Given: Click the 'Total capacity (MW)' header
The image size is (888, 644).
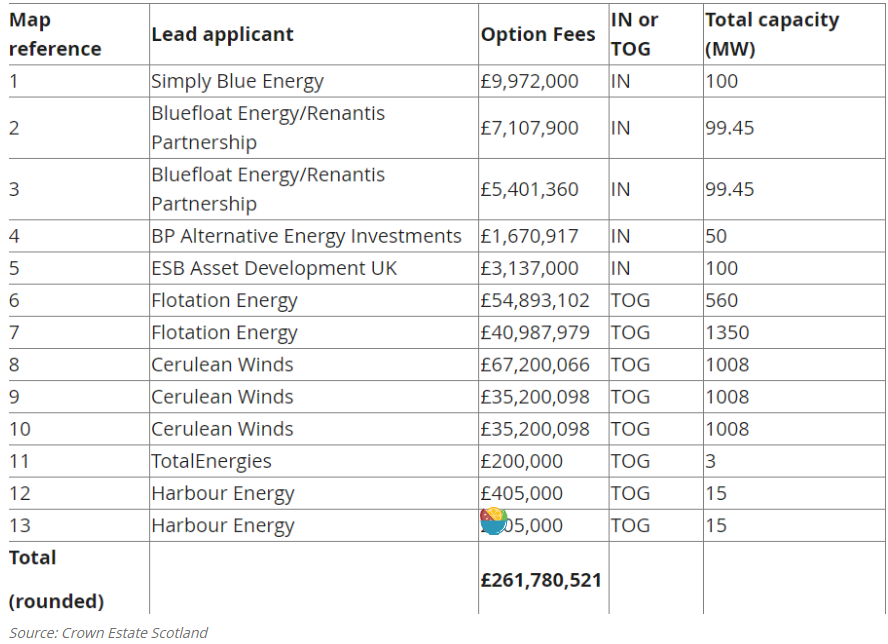Looking at the screenshot, I should [x=771, y=34].
